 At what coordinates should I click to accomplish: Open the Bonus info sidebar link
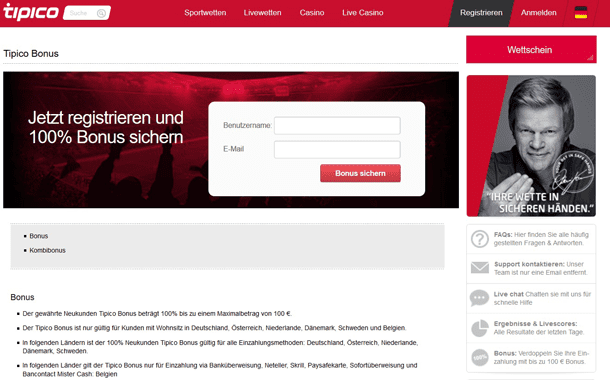pyautogui.click(x=531, y=357)
